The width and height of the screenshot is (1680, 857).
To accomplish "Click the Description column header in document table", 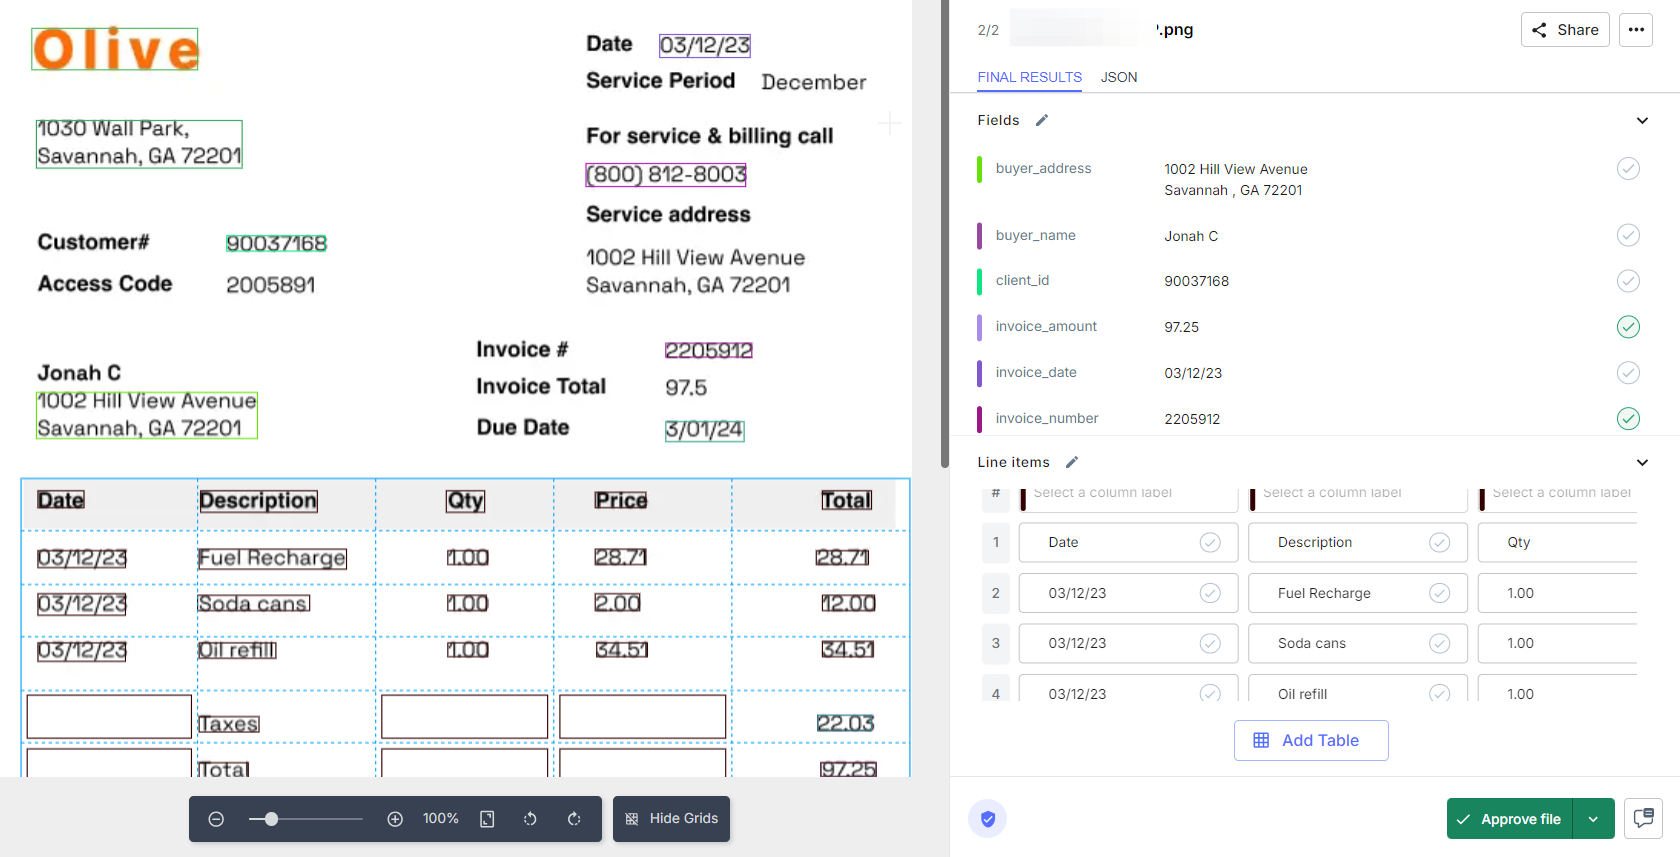I will coord(258,500).
